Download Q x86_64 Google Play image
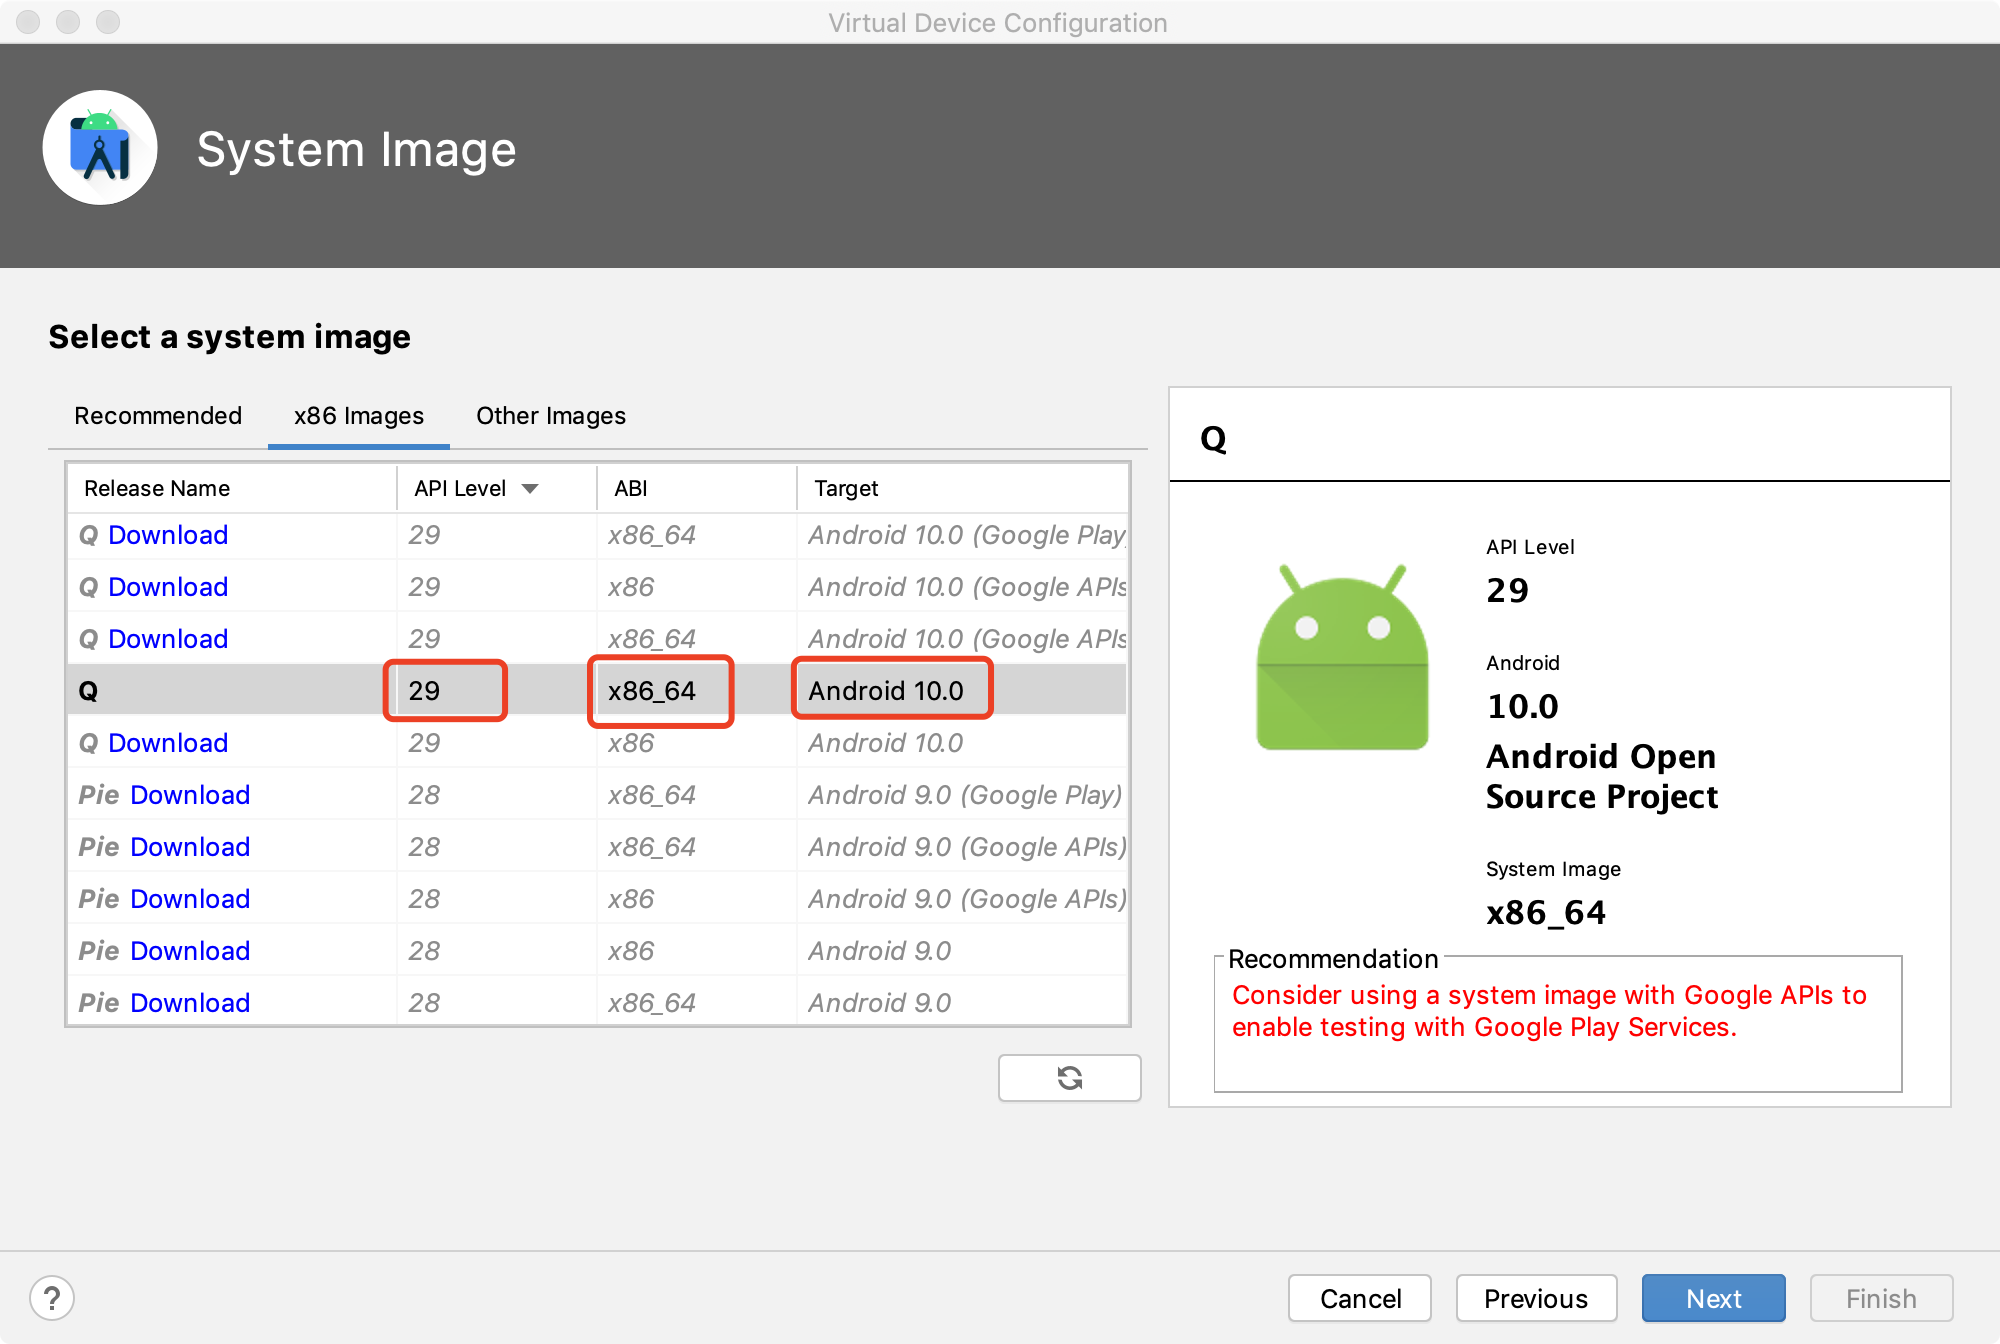 point(168,535)
